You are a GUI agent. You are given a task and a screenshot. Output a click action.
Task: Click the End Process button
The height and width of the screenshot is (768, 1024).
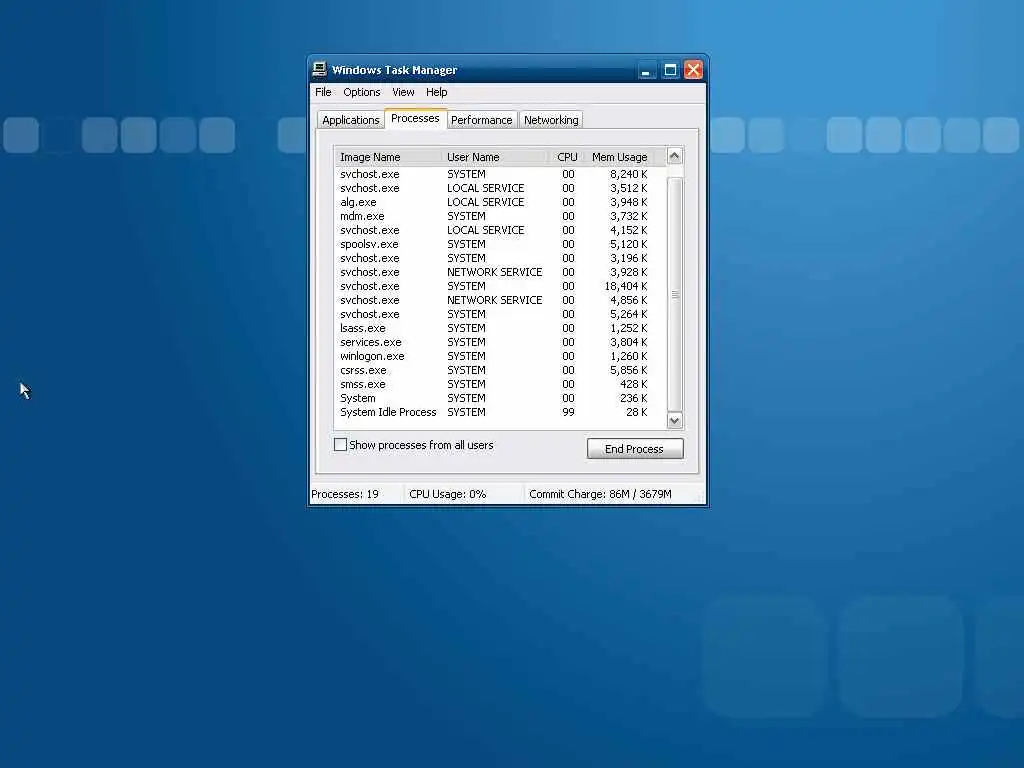[x=635, y=449]
